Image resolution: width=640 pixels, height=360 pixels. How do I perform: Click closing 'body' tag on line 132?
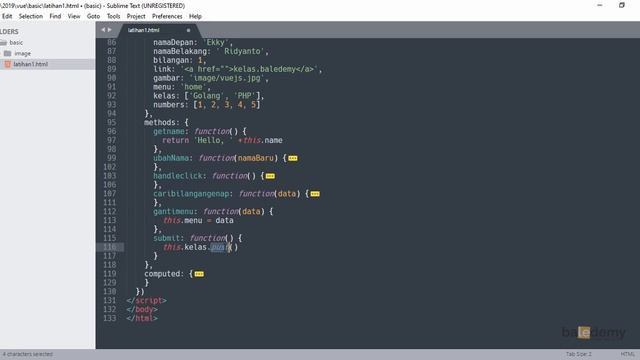pos(144,310)
